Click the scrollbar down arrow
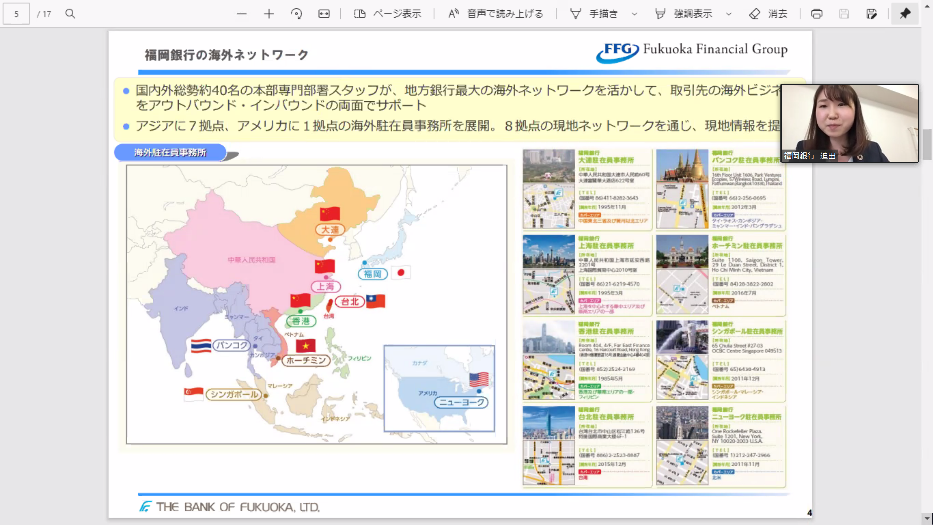933x525 pixels. pos(926,519)
